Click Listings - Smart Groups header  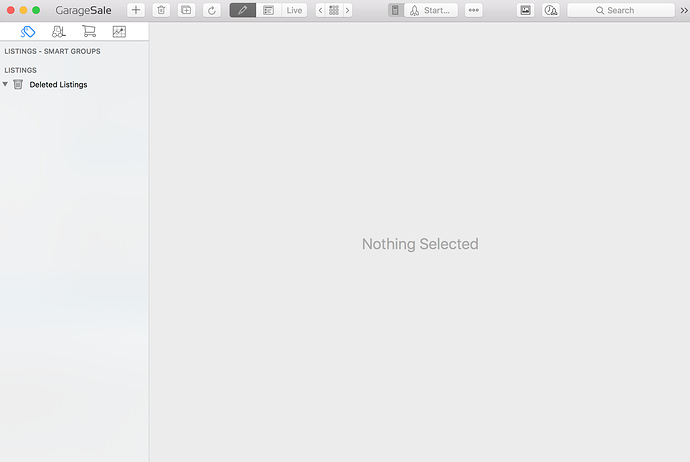click(x=52, y=51)
